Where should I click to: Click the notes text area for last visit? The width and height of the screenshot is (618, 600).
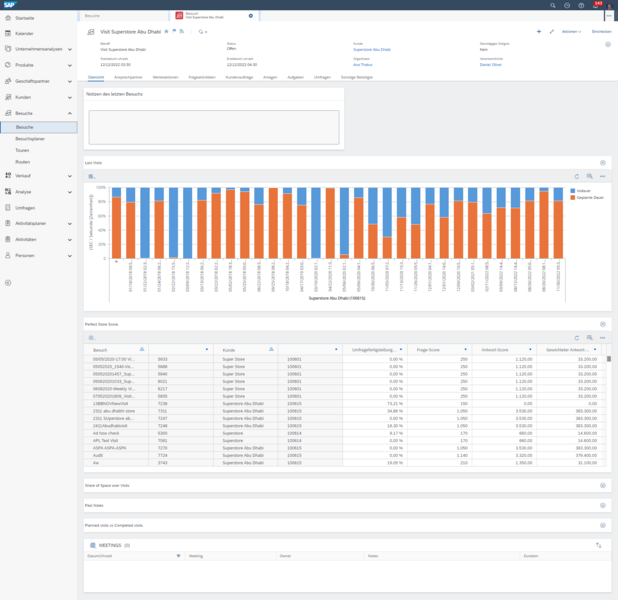click(x=214, y=127)
